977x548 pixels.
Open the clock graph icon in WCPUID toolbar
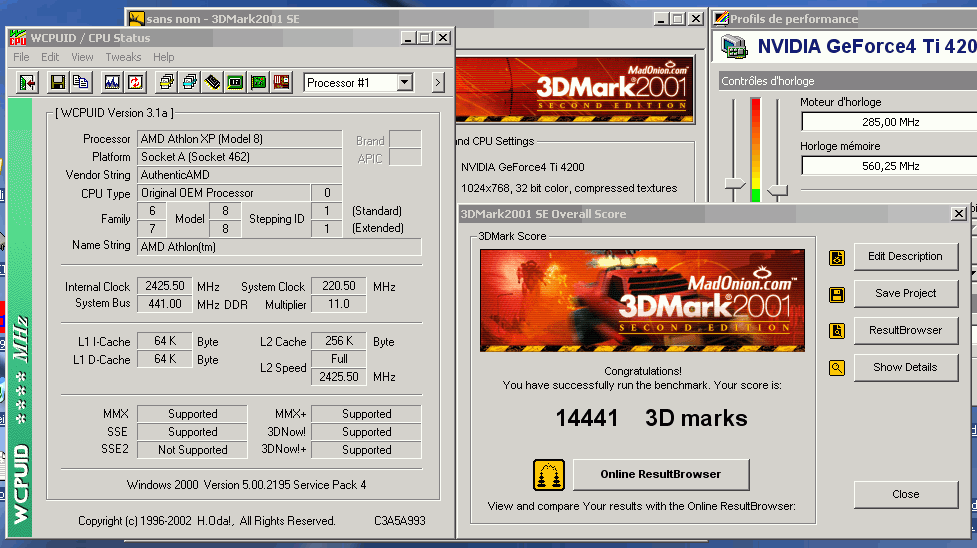(112, 82)
